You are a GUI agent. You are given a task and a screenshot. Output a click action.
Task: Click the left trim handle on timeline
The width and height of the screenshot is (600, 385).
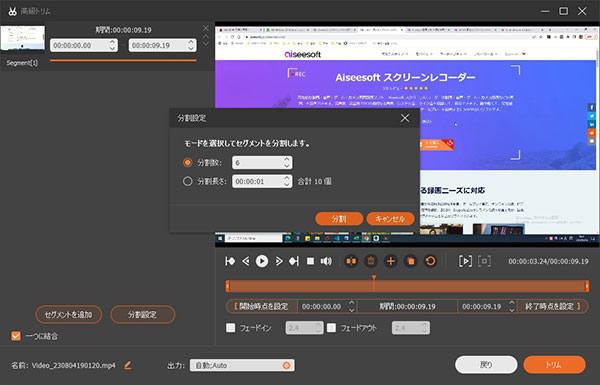(x=227, y=286)
